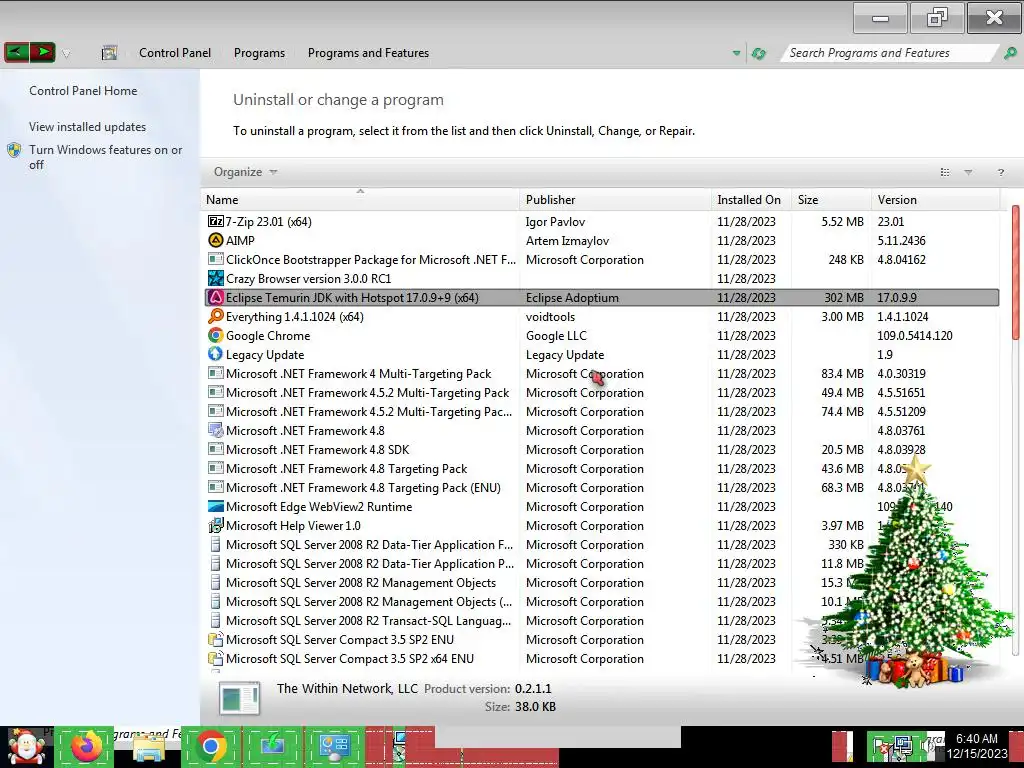Screen dimensions: 1024x768
Task: Open the Control Panel taskbar button
Action: 334,746
